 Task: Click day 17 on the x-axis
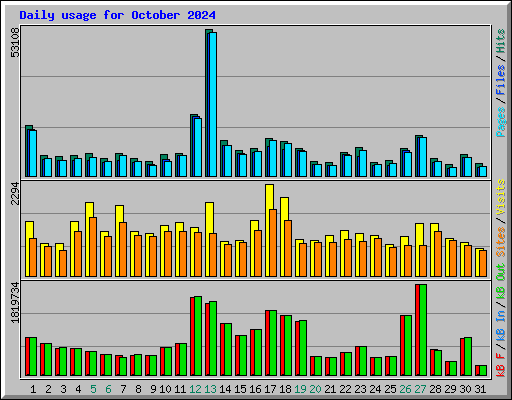tap(270, 389)
